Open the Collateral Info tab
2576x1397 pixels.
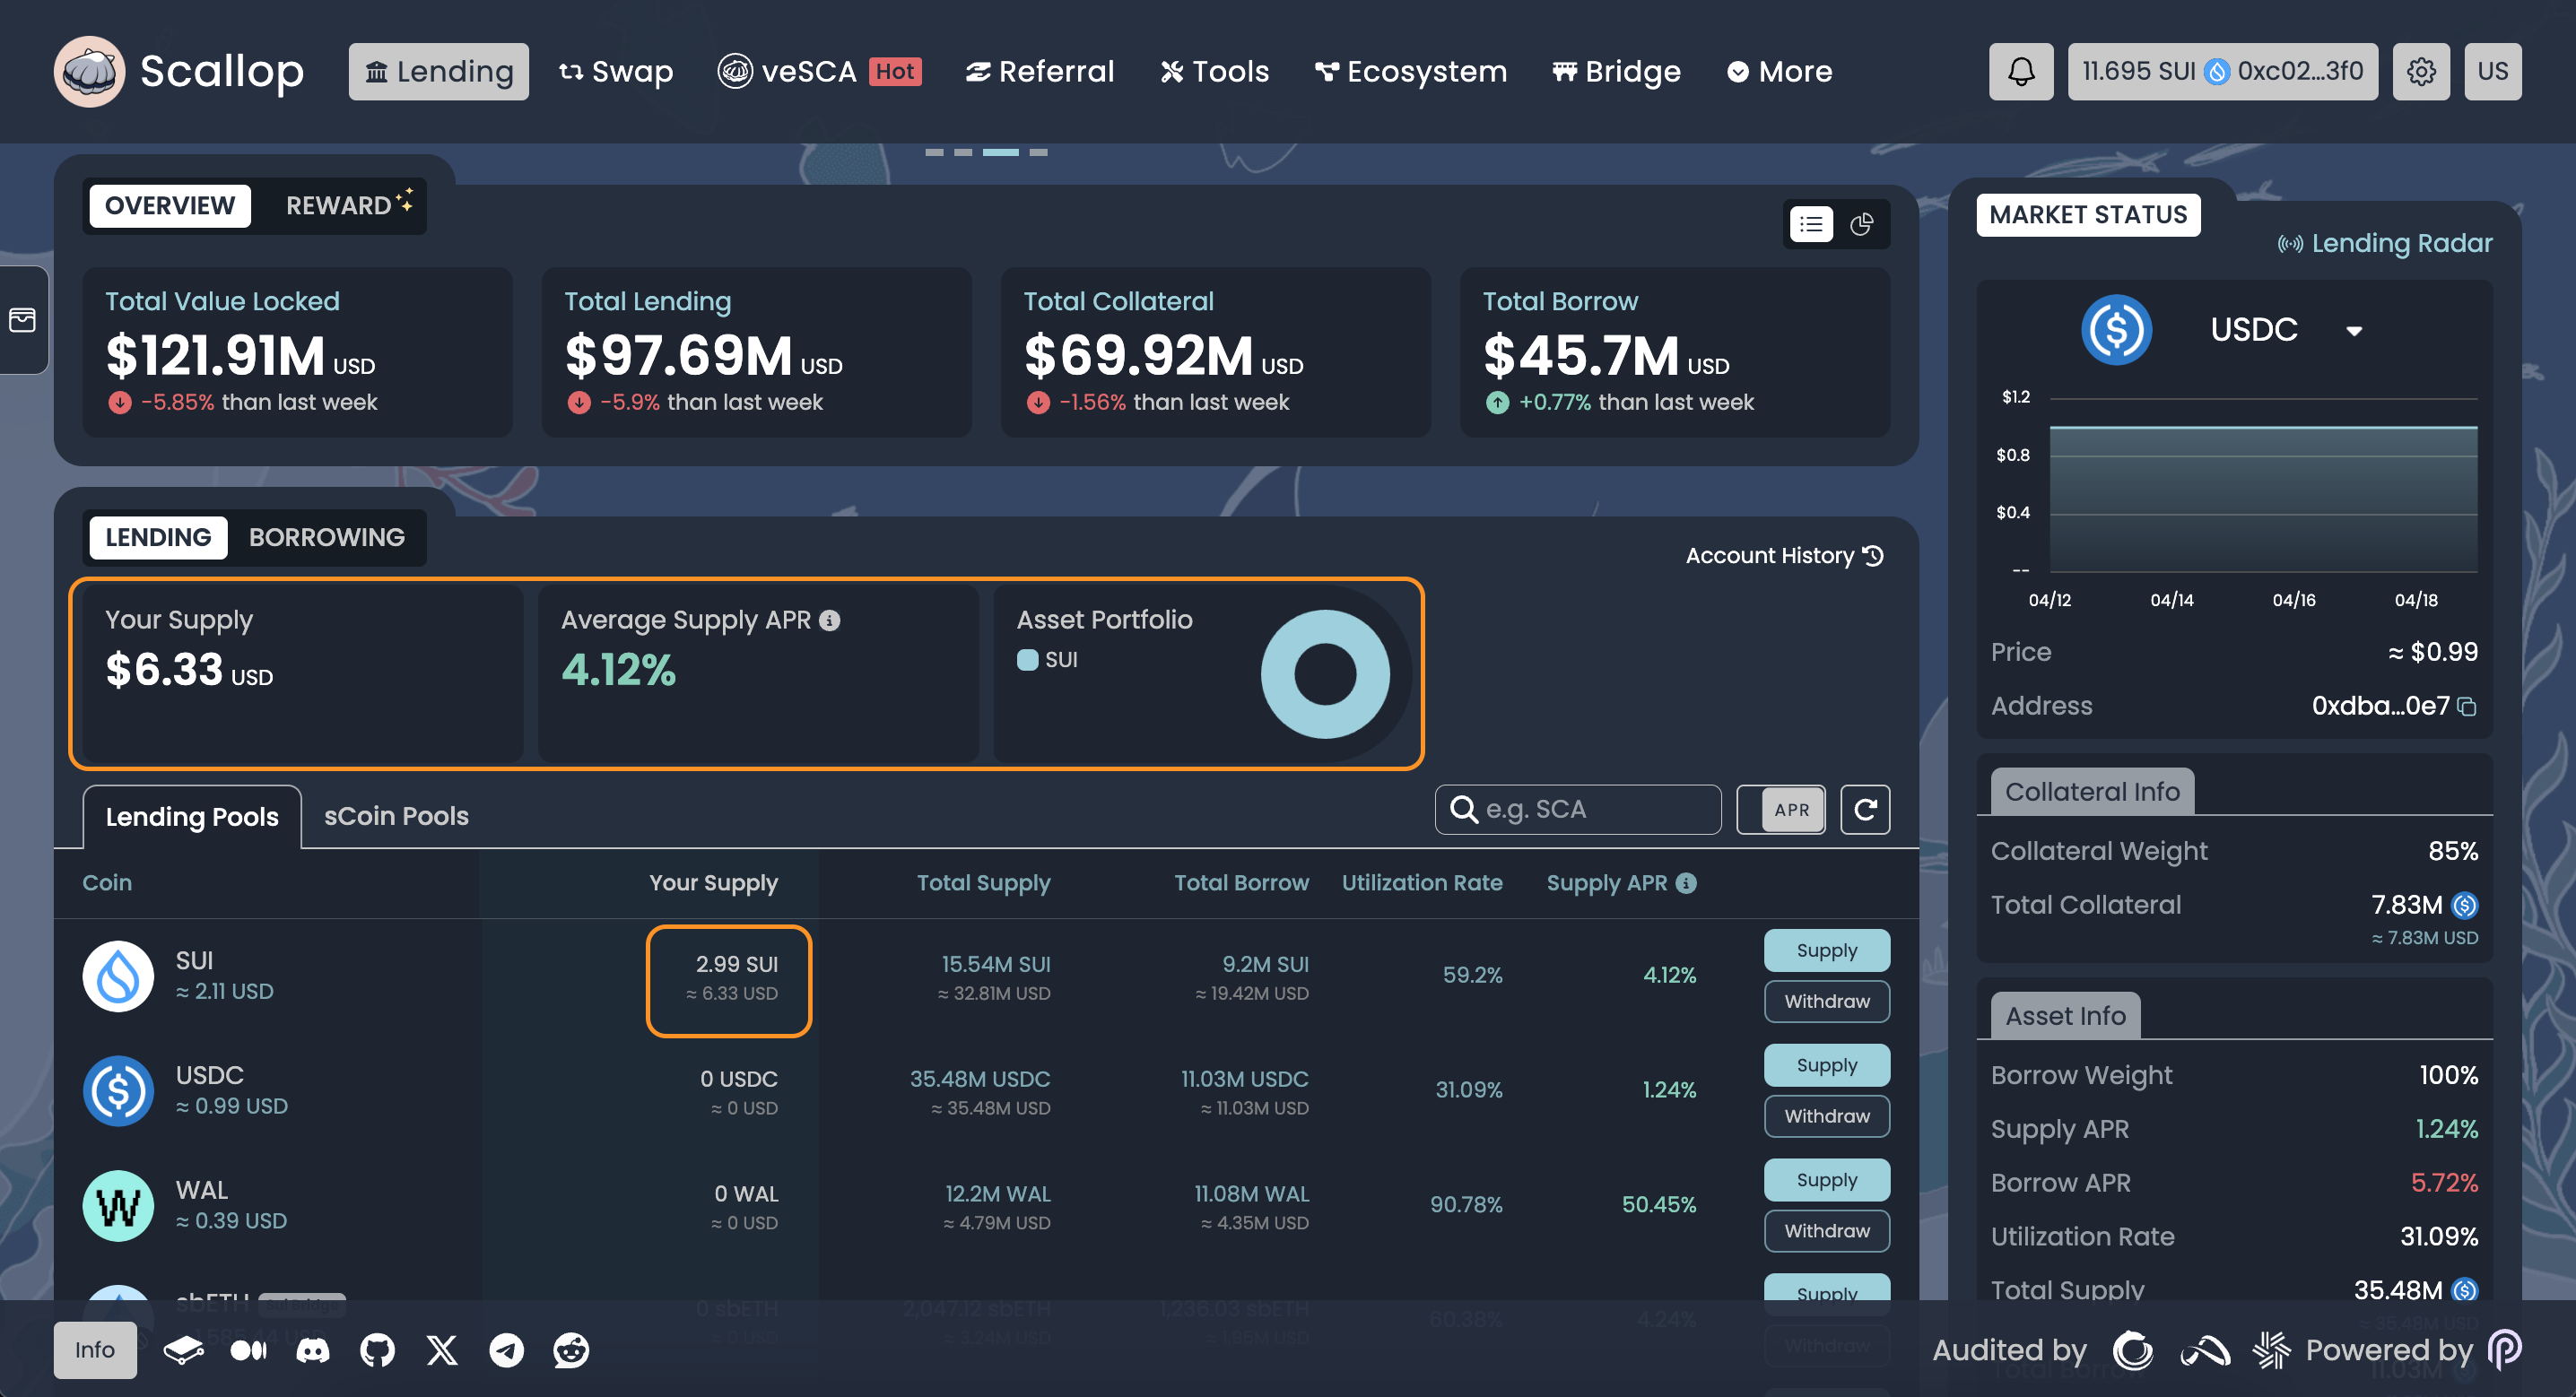[2092, 792]
